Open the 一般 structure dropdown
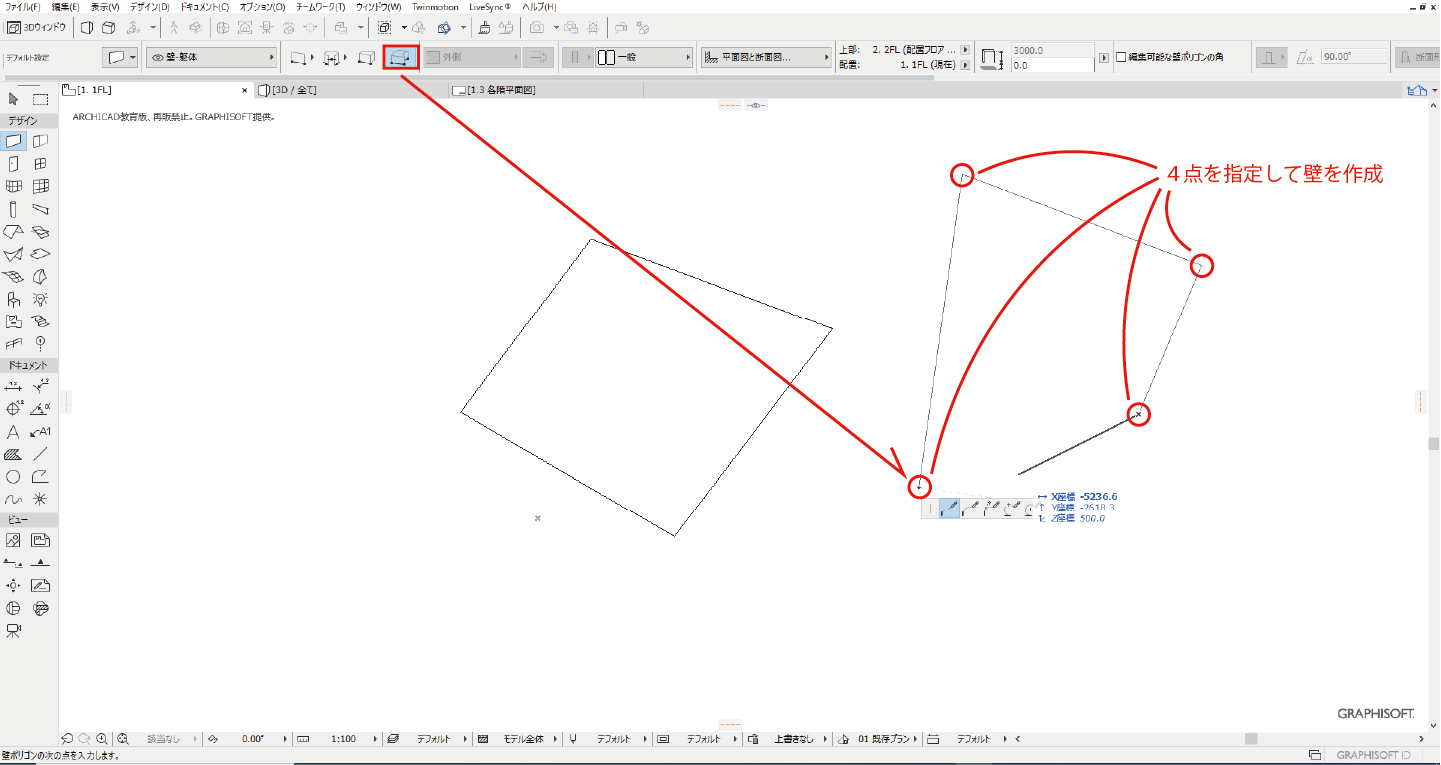The width and height of the screenshot is (1441, 765). coord(688,58)
